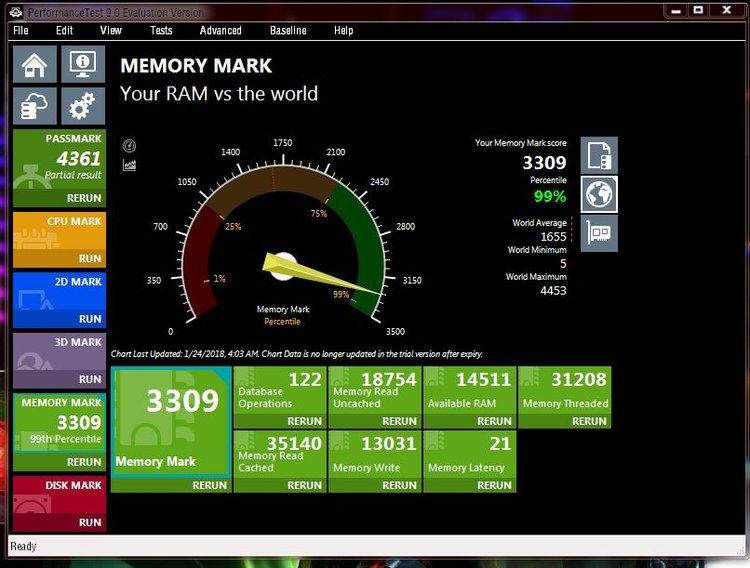Open the Edit menu
Viewport: 750px width, 568px height.
point(64,31)
